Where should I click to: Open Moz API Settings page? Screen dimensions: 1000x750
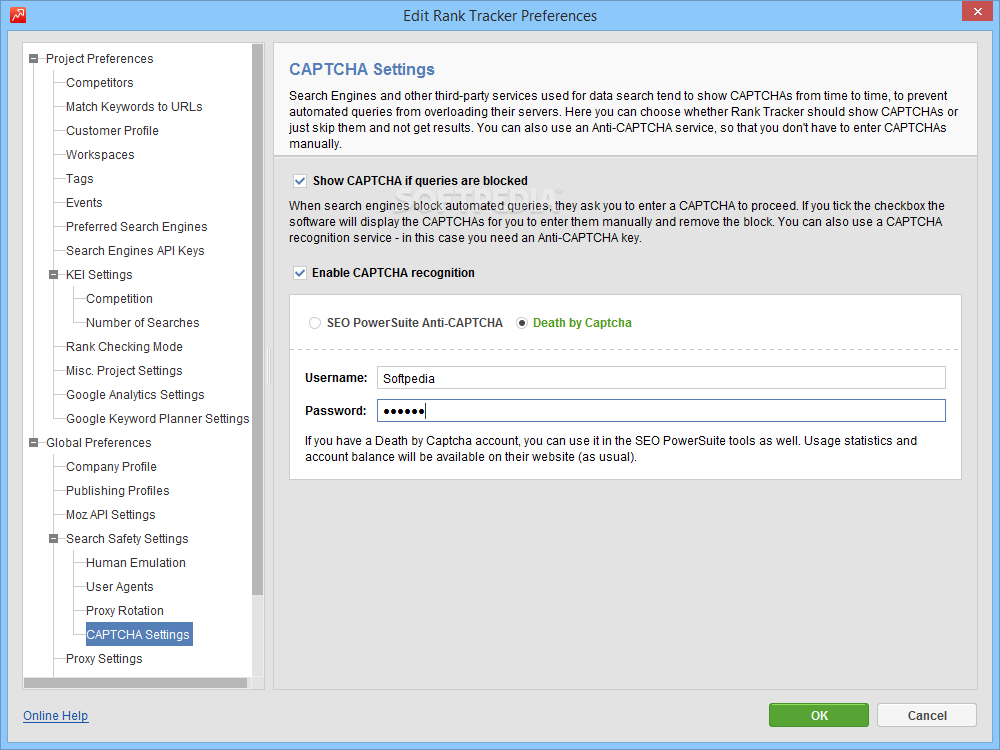point(111,515)
